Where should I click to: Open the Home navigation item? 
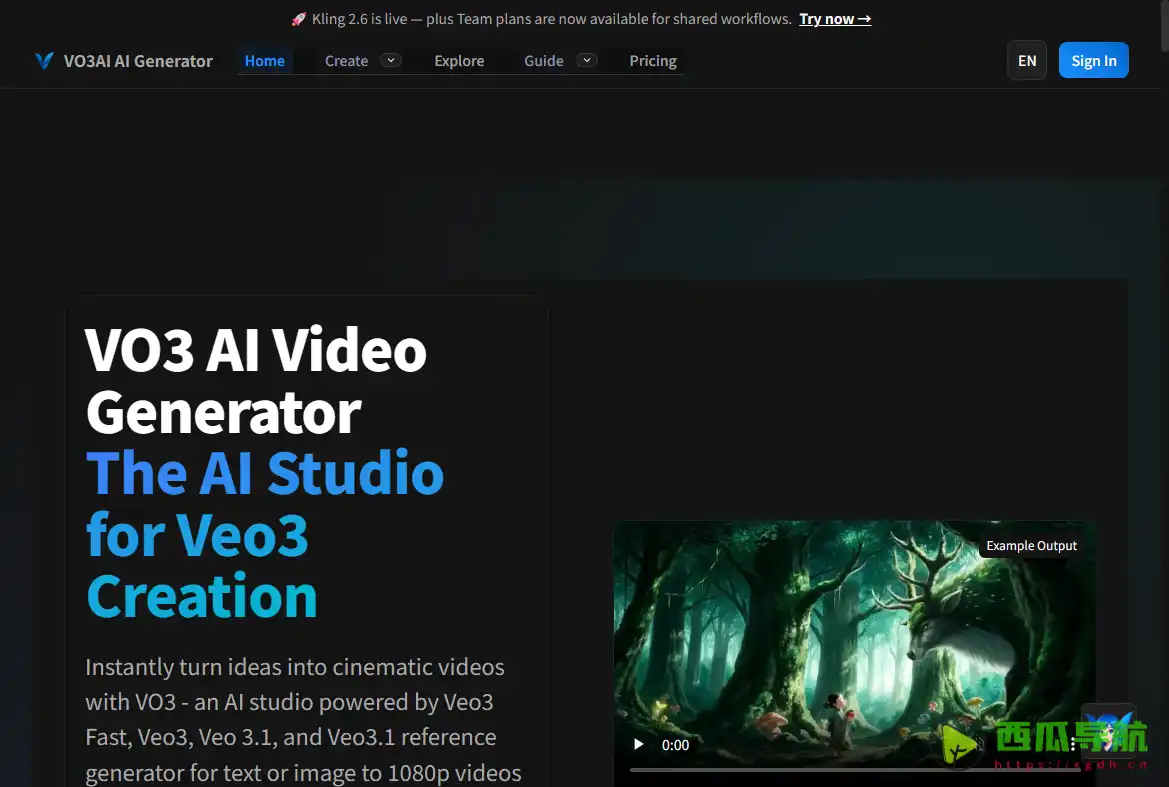pyautogui.click(x=264, y=60)
